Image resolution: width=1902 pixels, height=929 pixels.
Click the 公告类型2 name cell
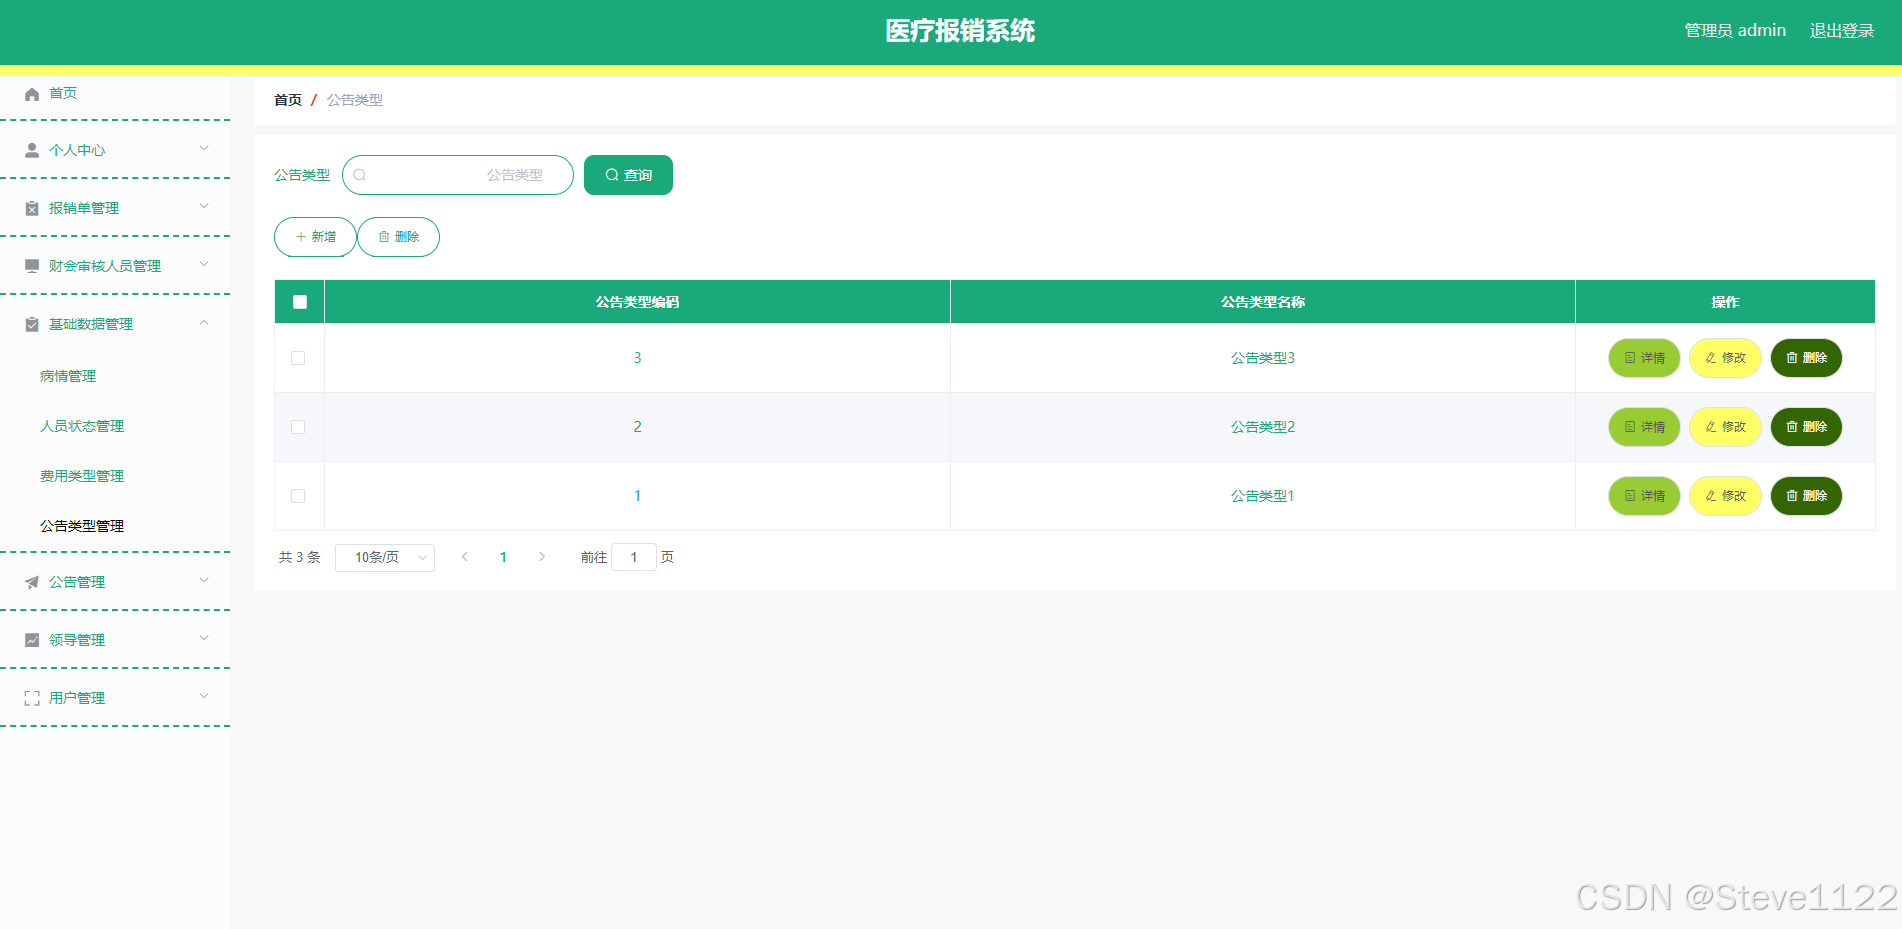(x=1263, y=427)
